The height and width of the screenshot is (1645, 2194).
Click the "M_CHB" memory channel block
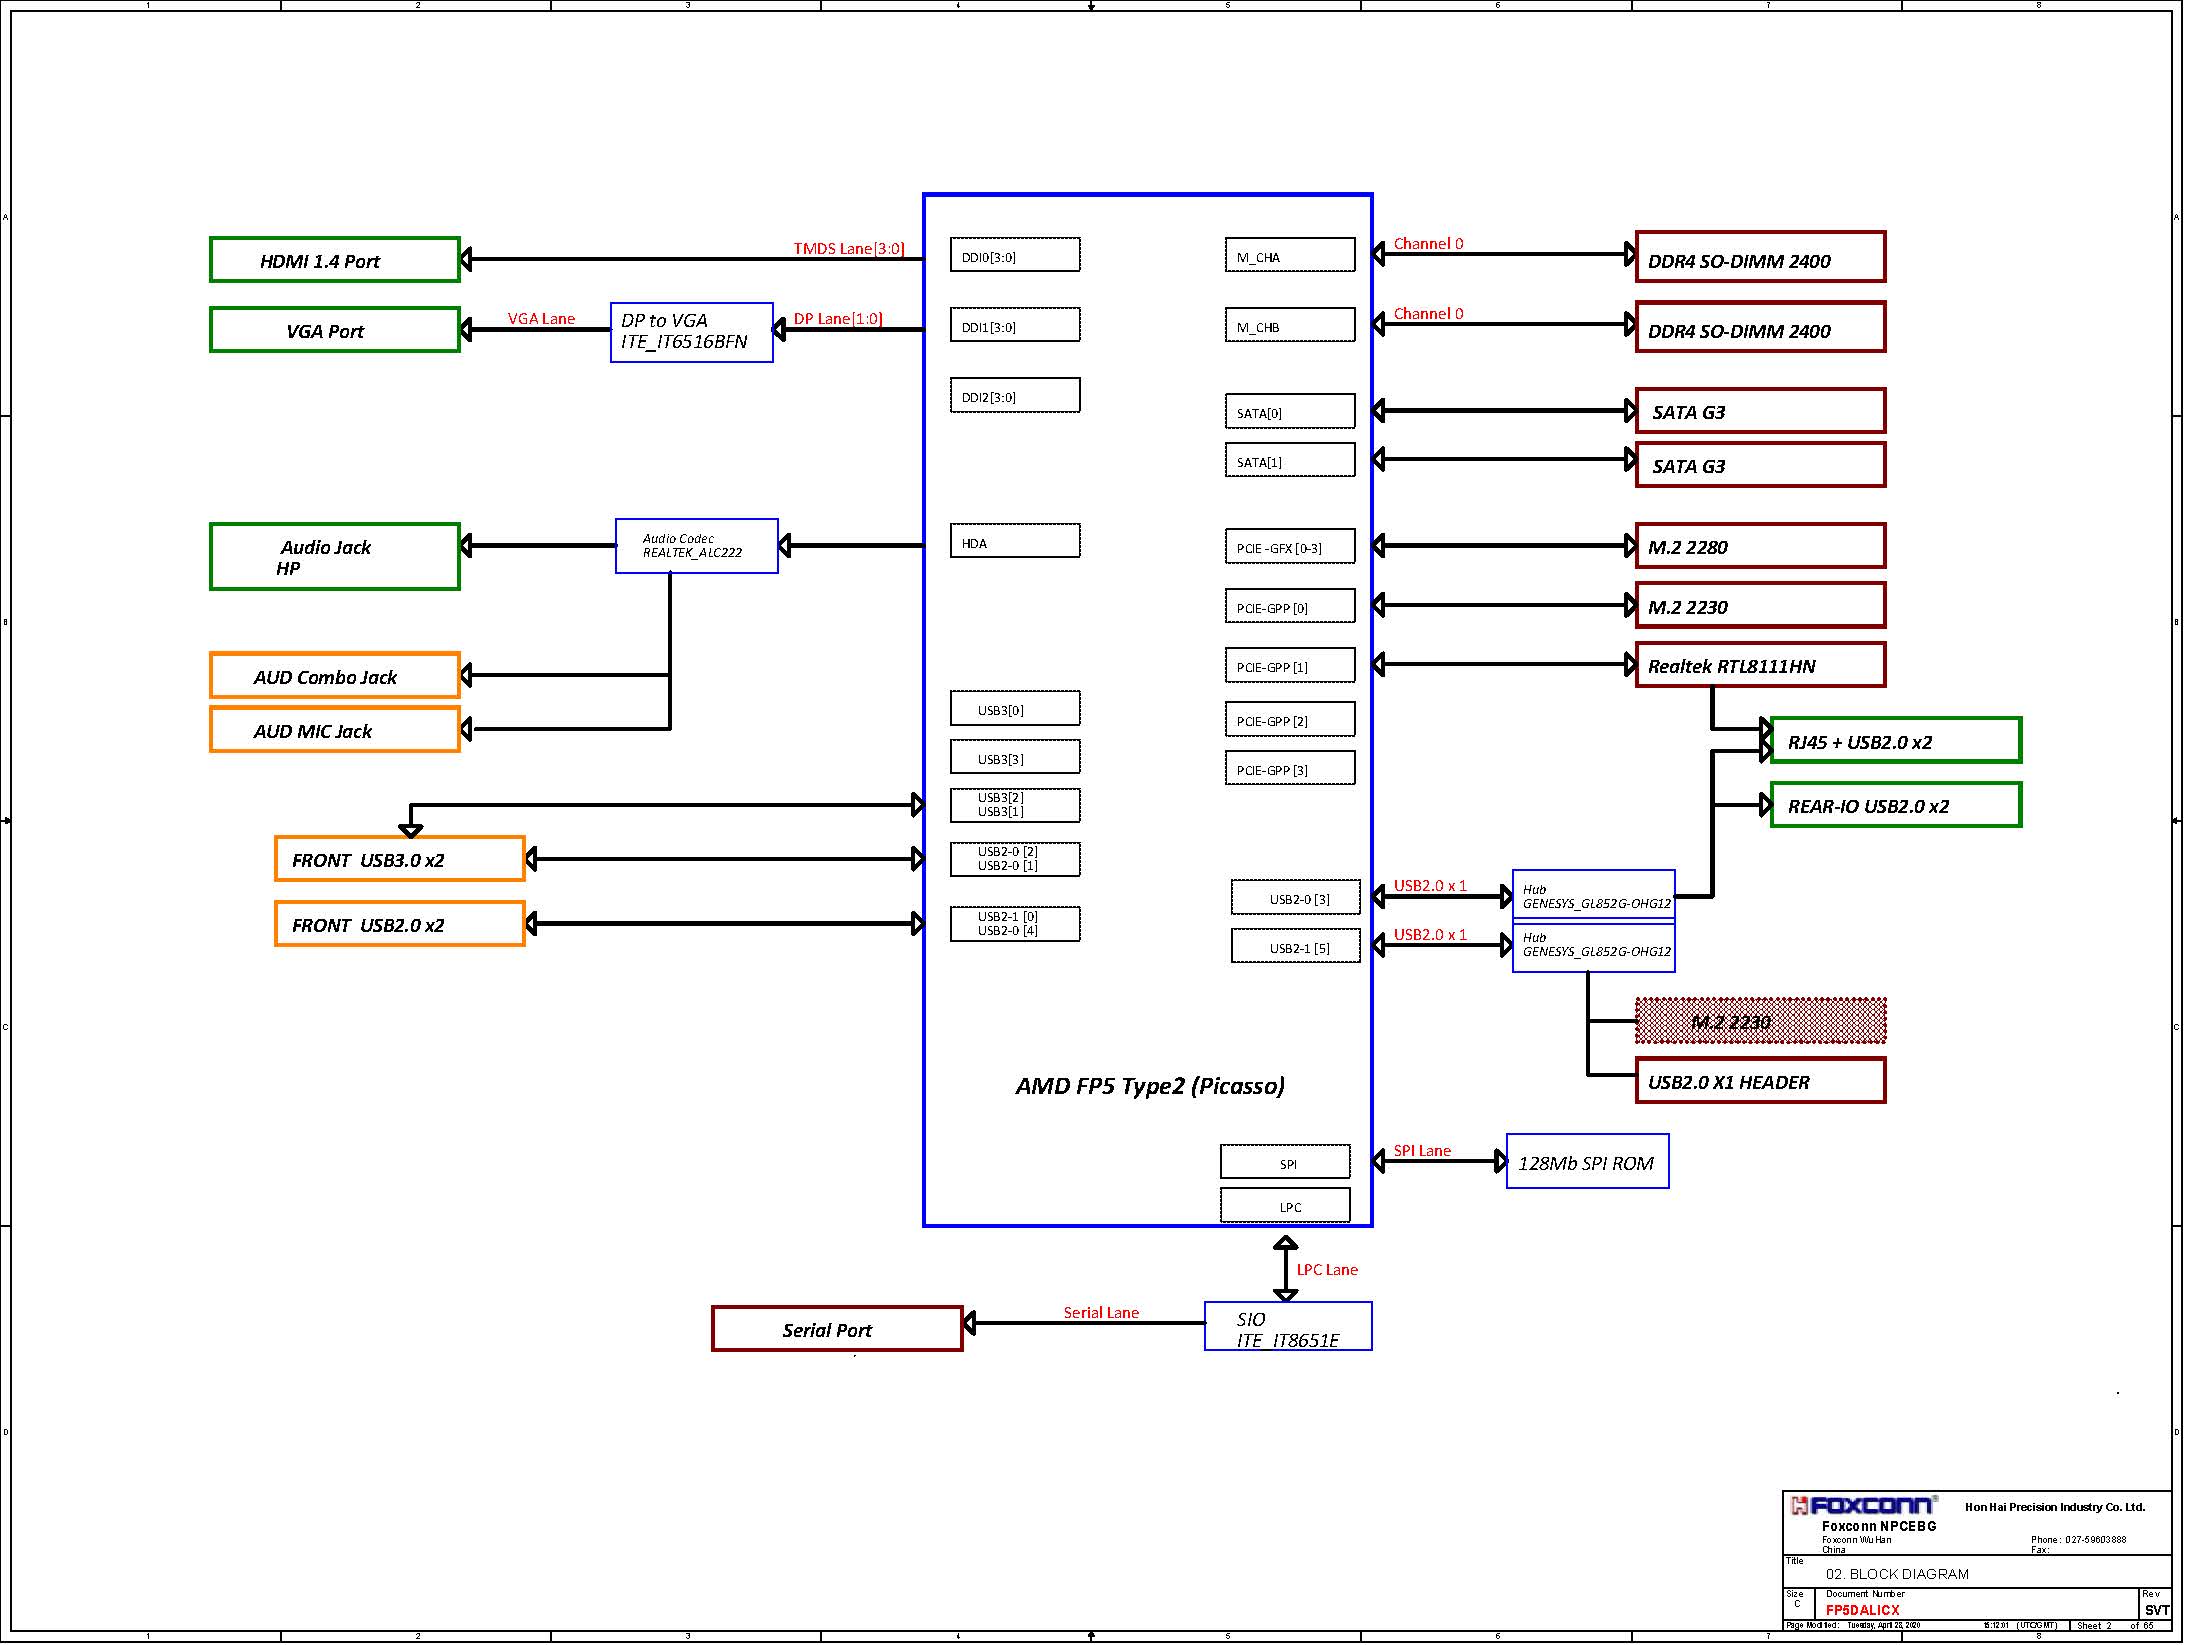pyautogui.click(x=1290, y=325)
